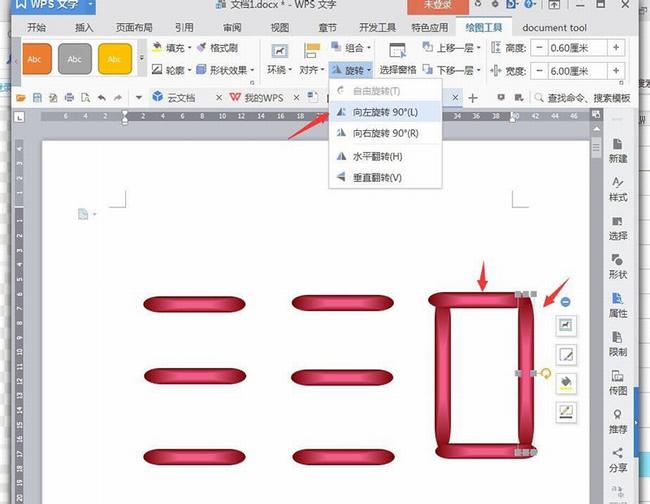Click the open folder icon in quick toolbar

21,98
